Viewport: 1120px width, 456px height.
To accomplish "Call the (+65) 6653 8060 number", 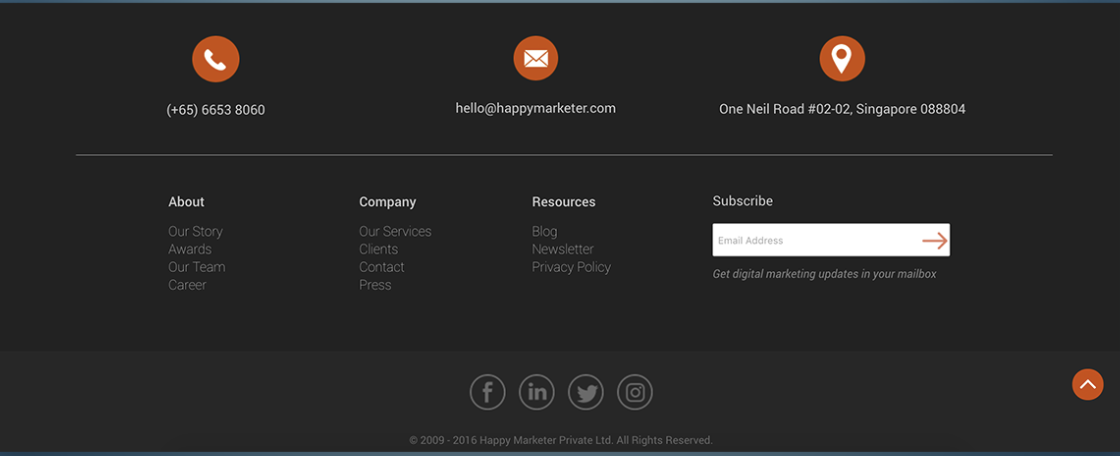I will click(x=216, y=110).
